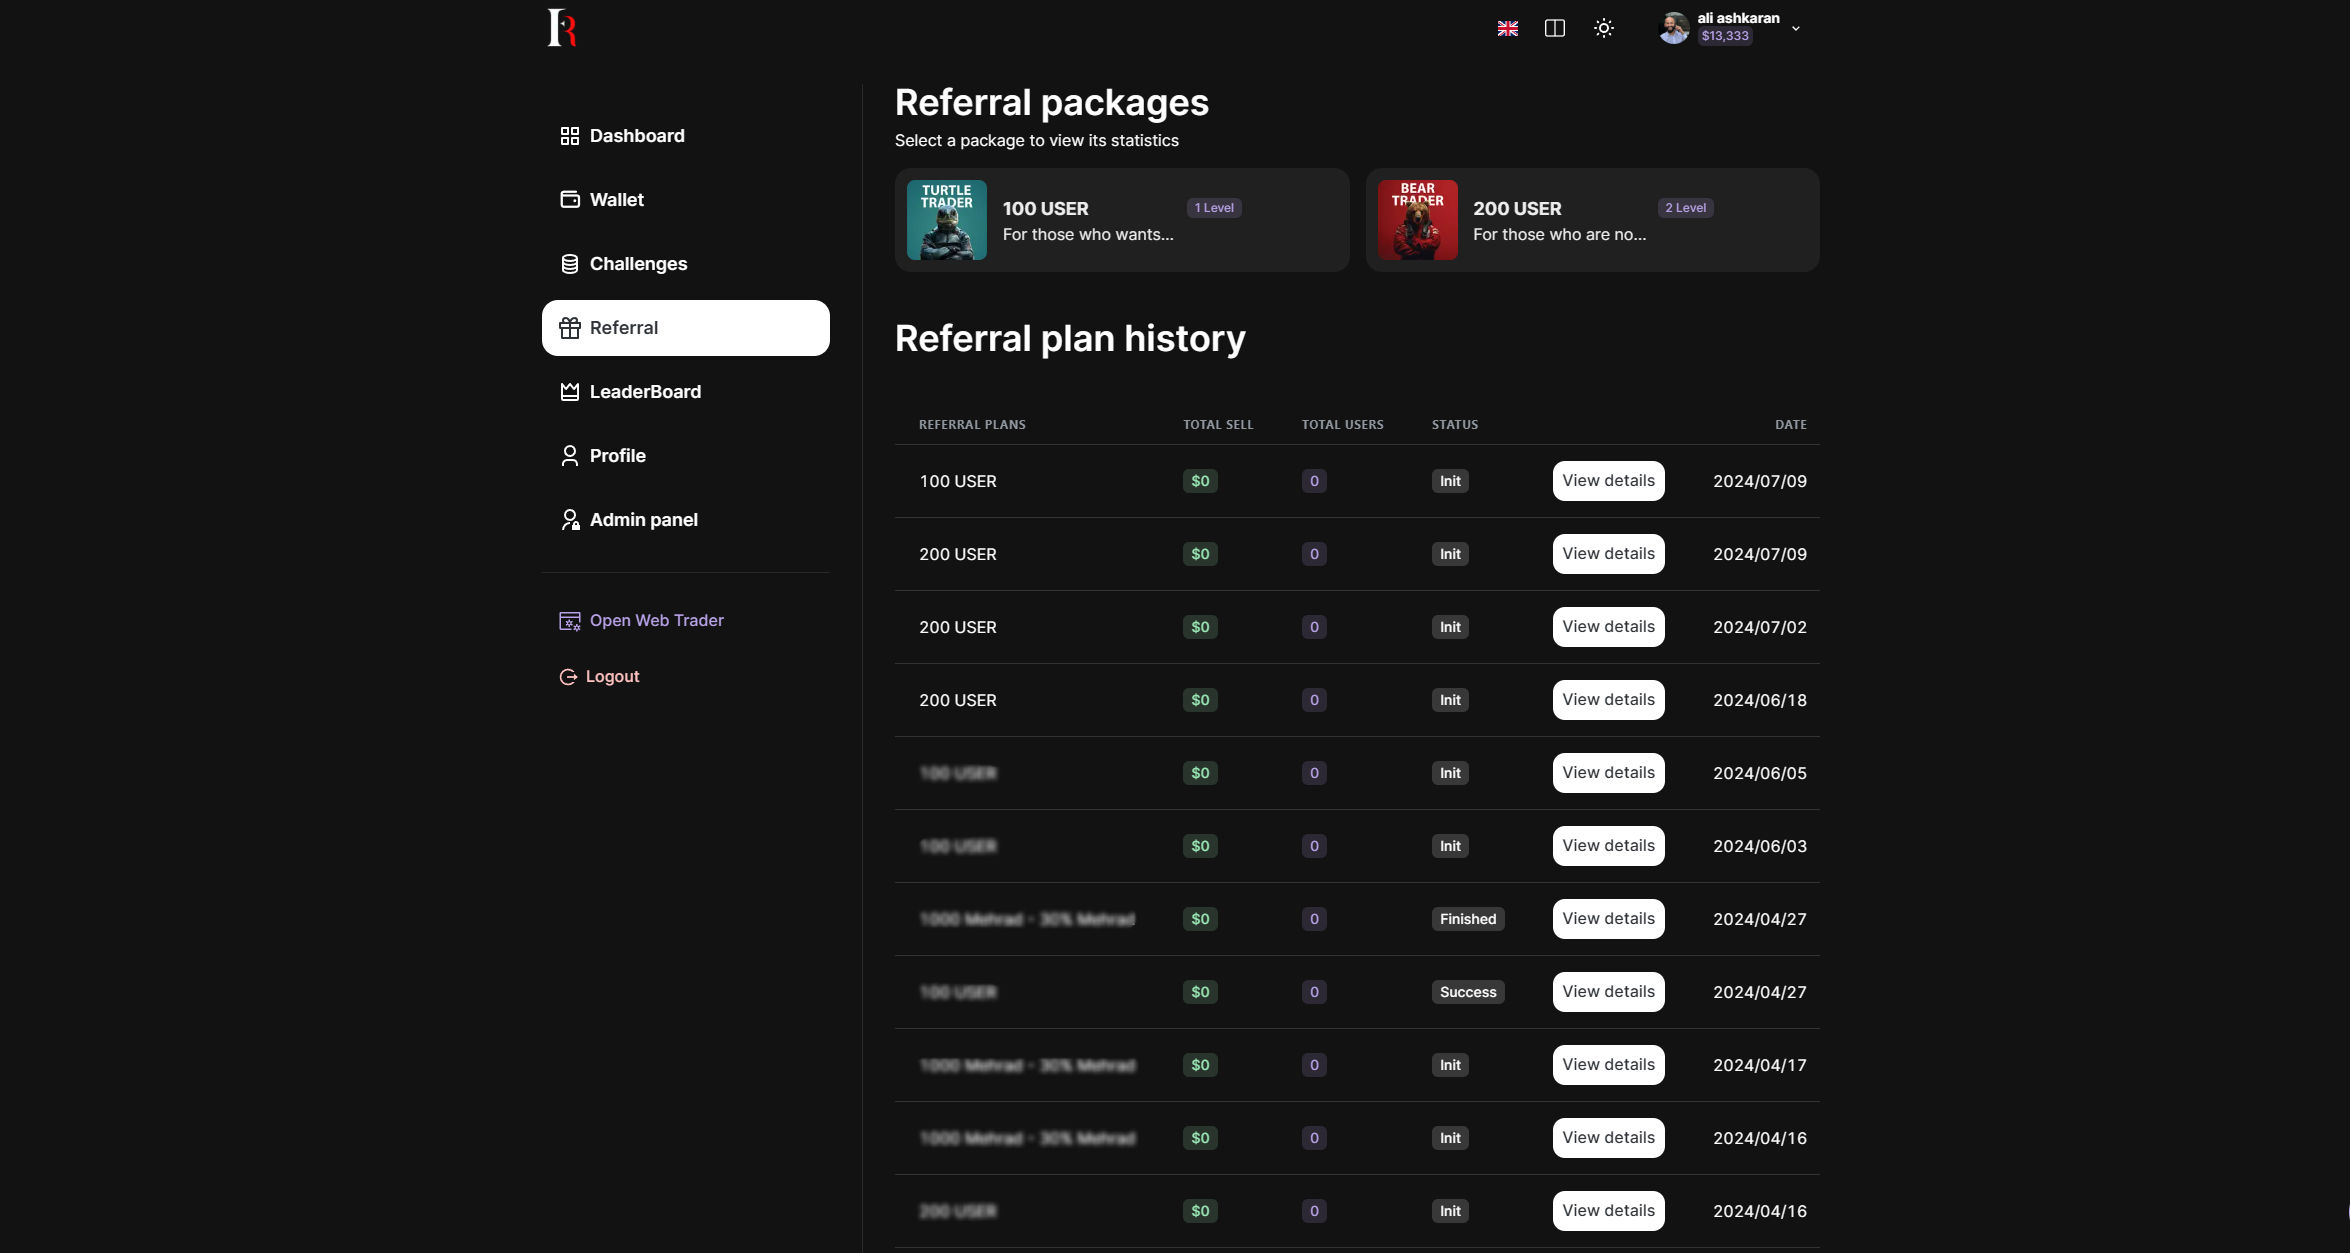View details for 2024/07/02 row
Viewport: 2350px width, 1253px height.
coord(1607,627)
